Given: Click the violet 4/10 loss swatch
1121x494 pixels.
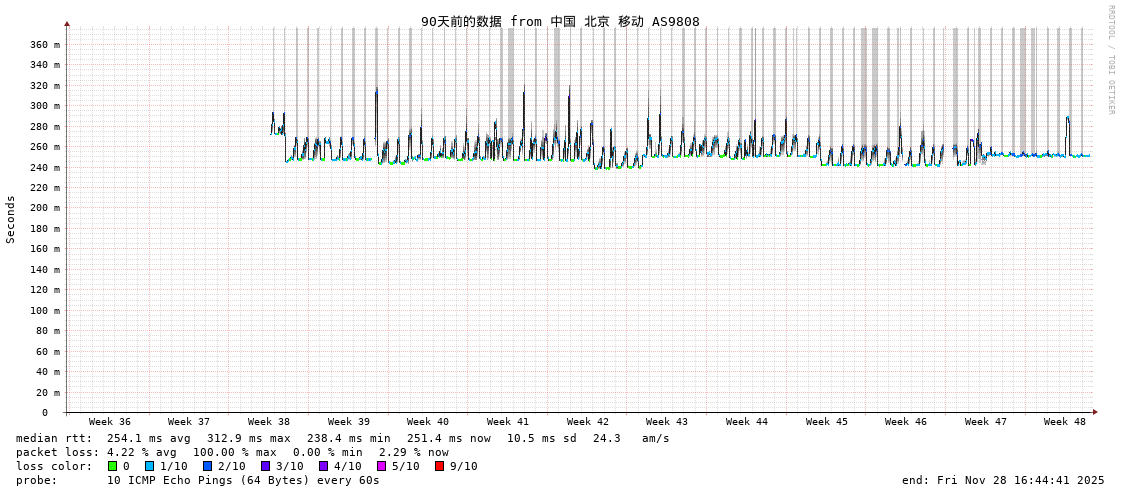Looking at the screenshot, I should tap(323, 466).
